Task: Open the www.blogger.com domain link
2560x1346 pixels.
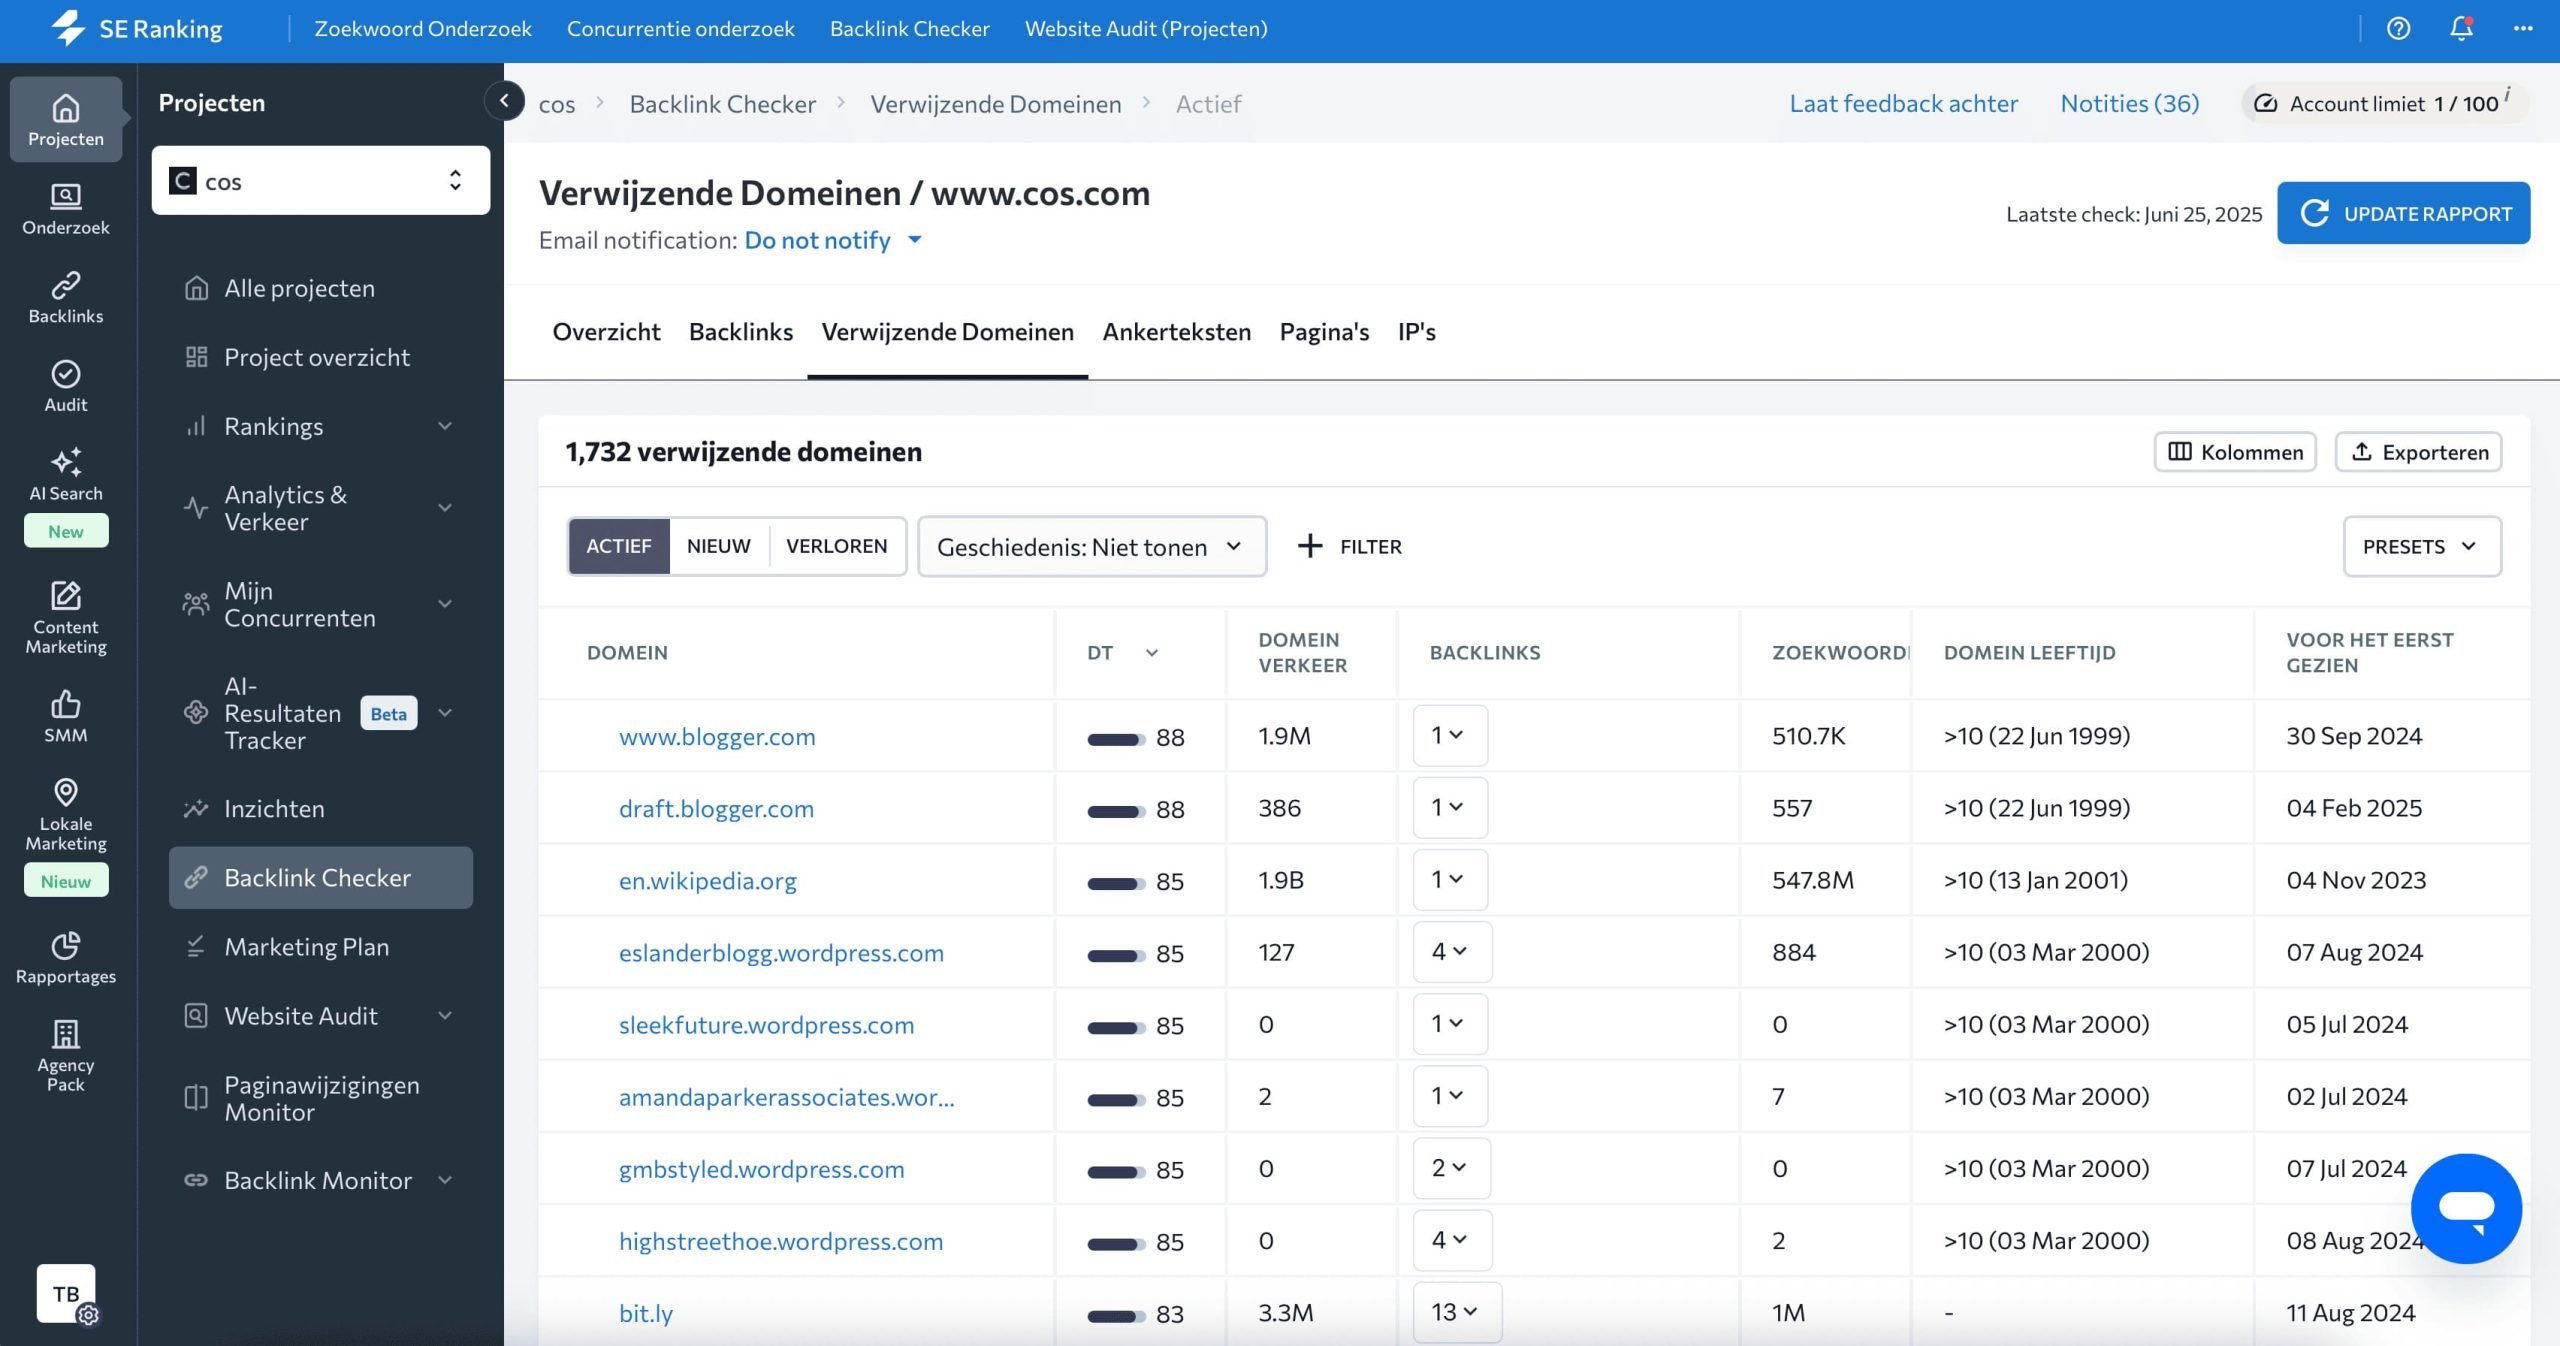Action: point(717,736)
